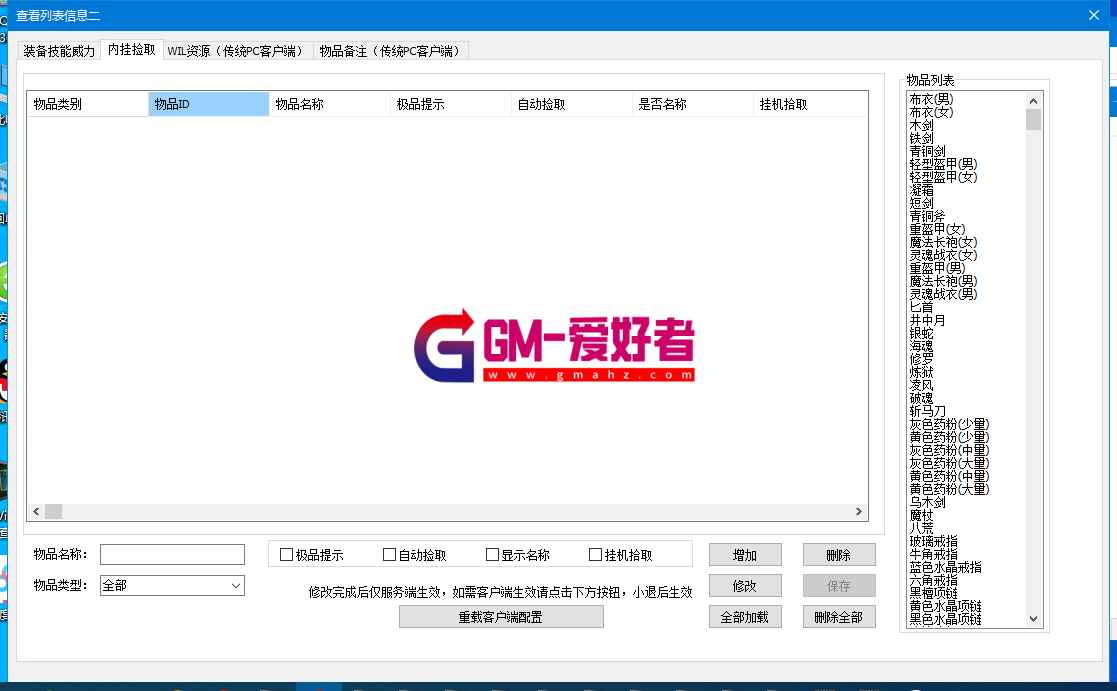
Task: Click the 自动捡取 column header
Action: click(x=572, y=104)
